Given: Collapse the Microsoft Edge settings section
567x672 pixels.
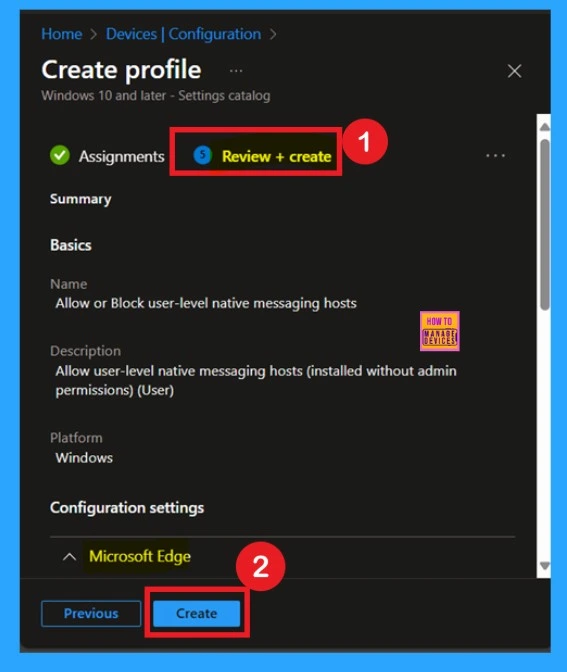Looking at the screenshot, I should pos(69,557).
